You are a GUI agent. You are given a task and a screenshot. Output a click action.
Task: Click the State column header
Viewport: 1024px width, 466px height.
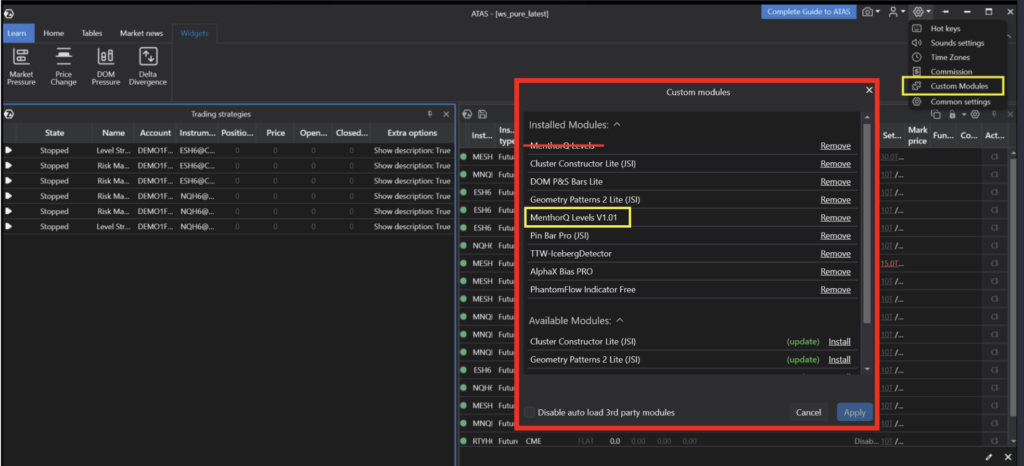[55, 133]
